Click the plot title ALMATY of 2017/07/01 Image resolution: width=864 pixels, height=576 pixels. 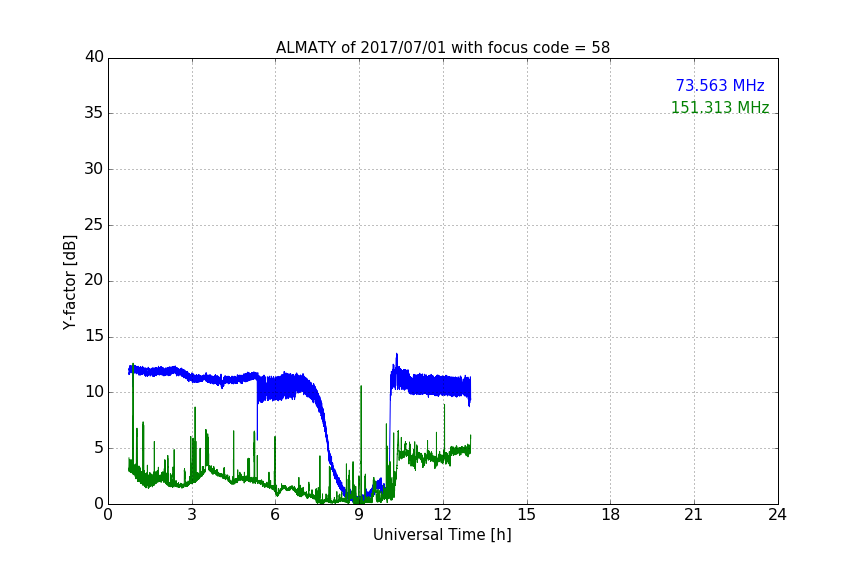(x=443, y=48)
